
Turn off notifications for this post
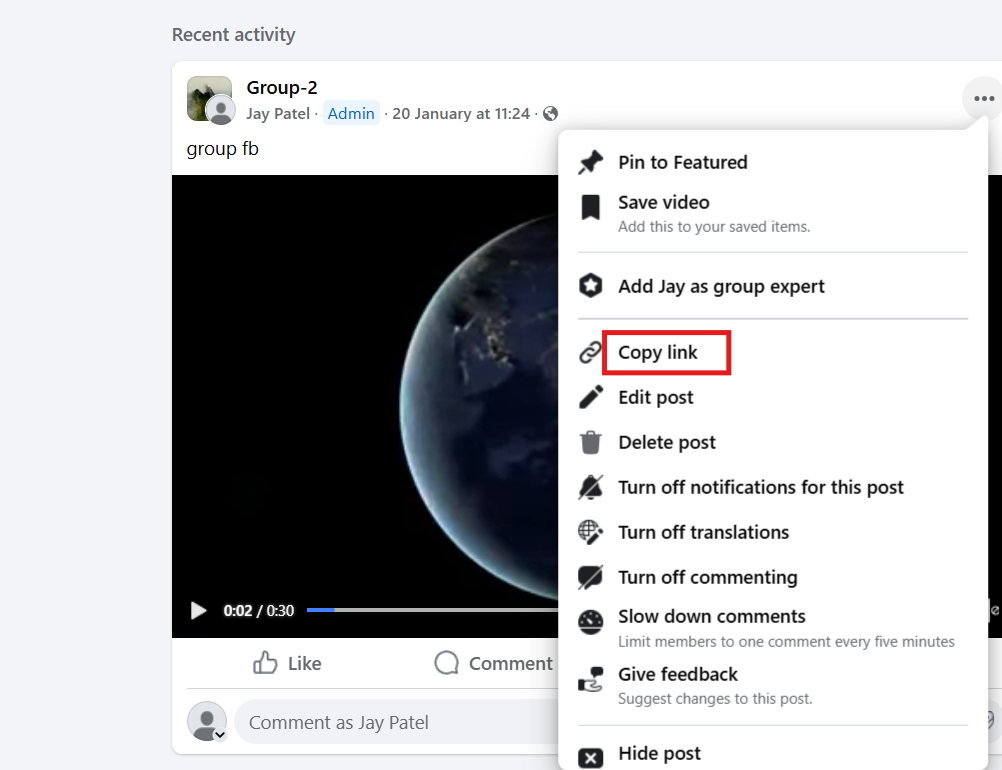click(761, 487)
